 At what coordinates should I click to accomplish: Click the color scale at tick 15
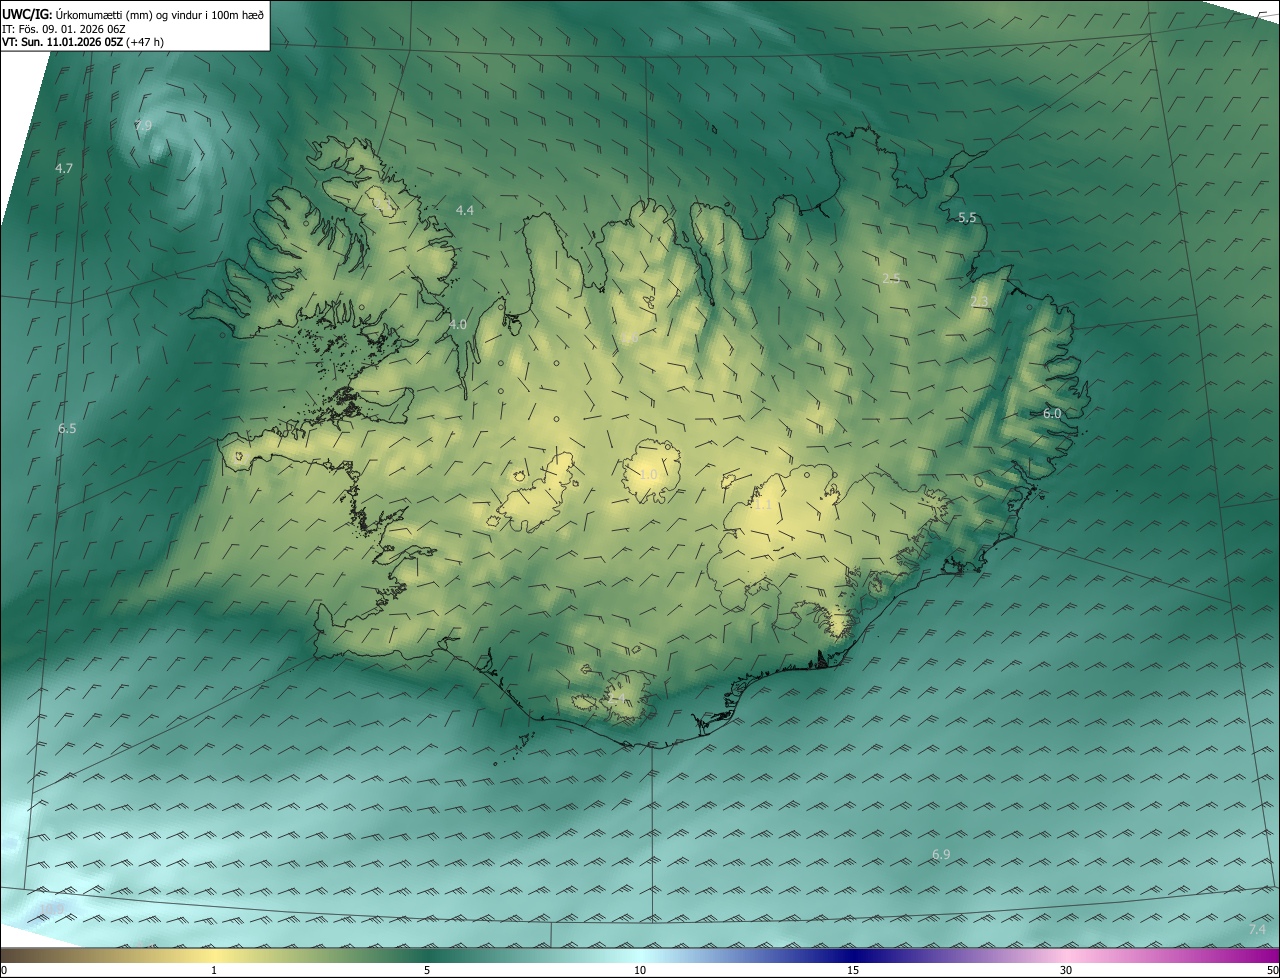pos(853,971)
